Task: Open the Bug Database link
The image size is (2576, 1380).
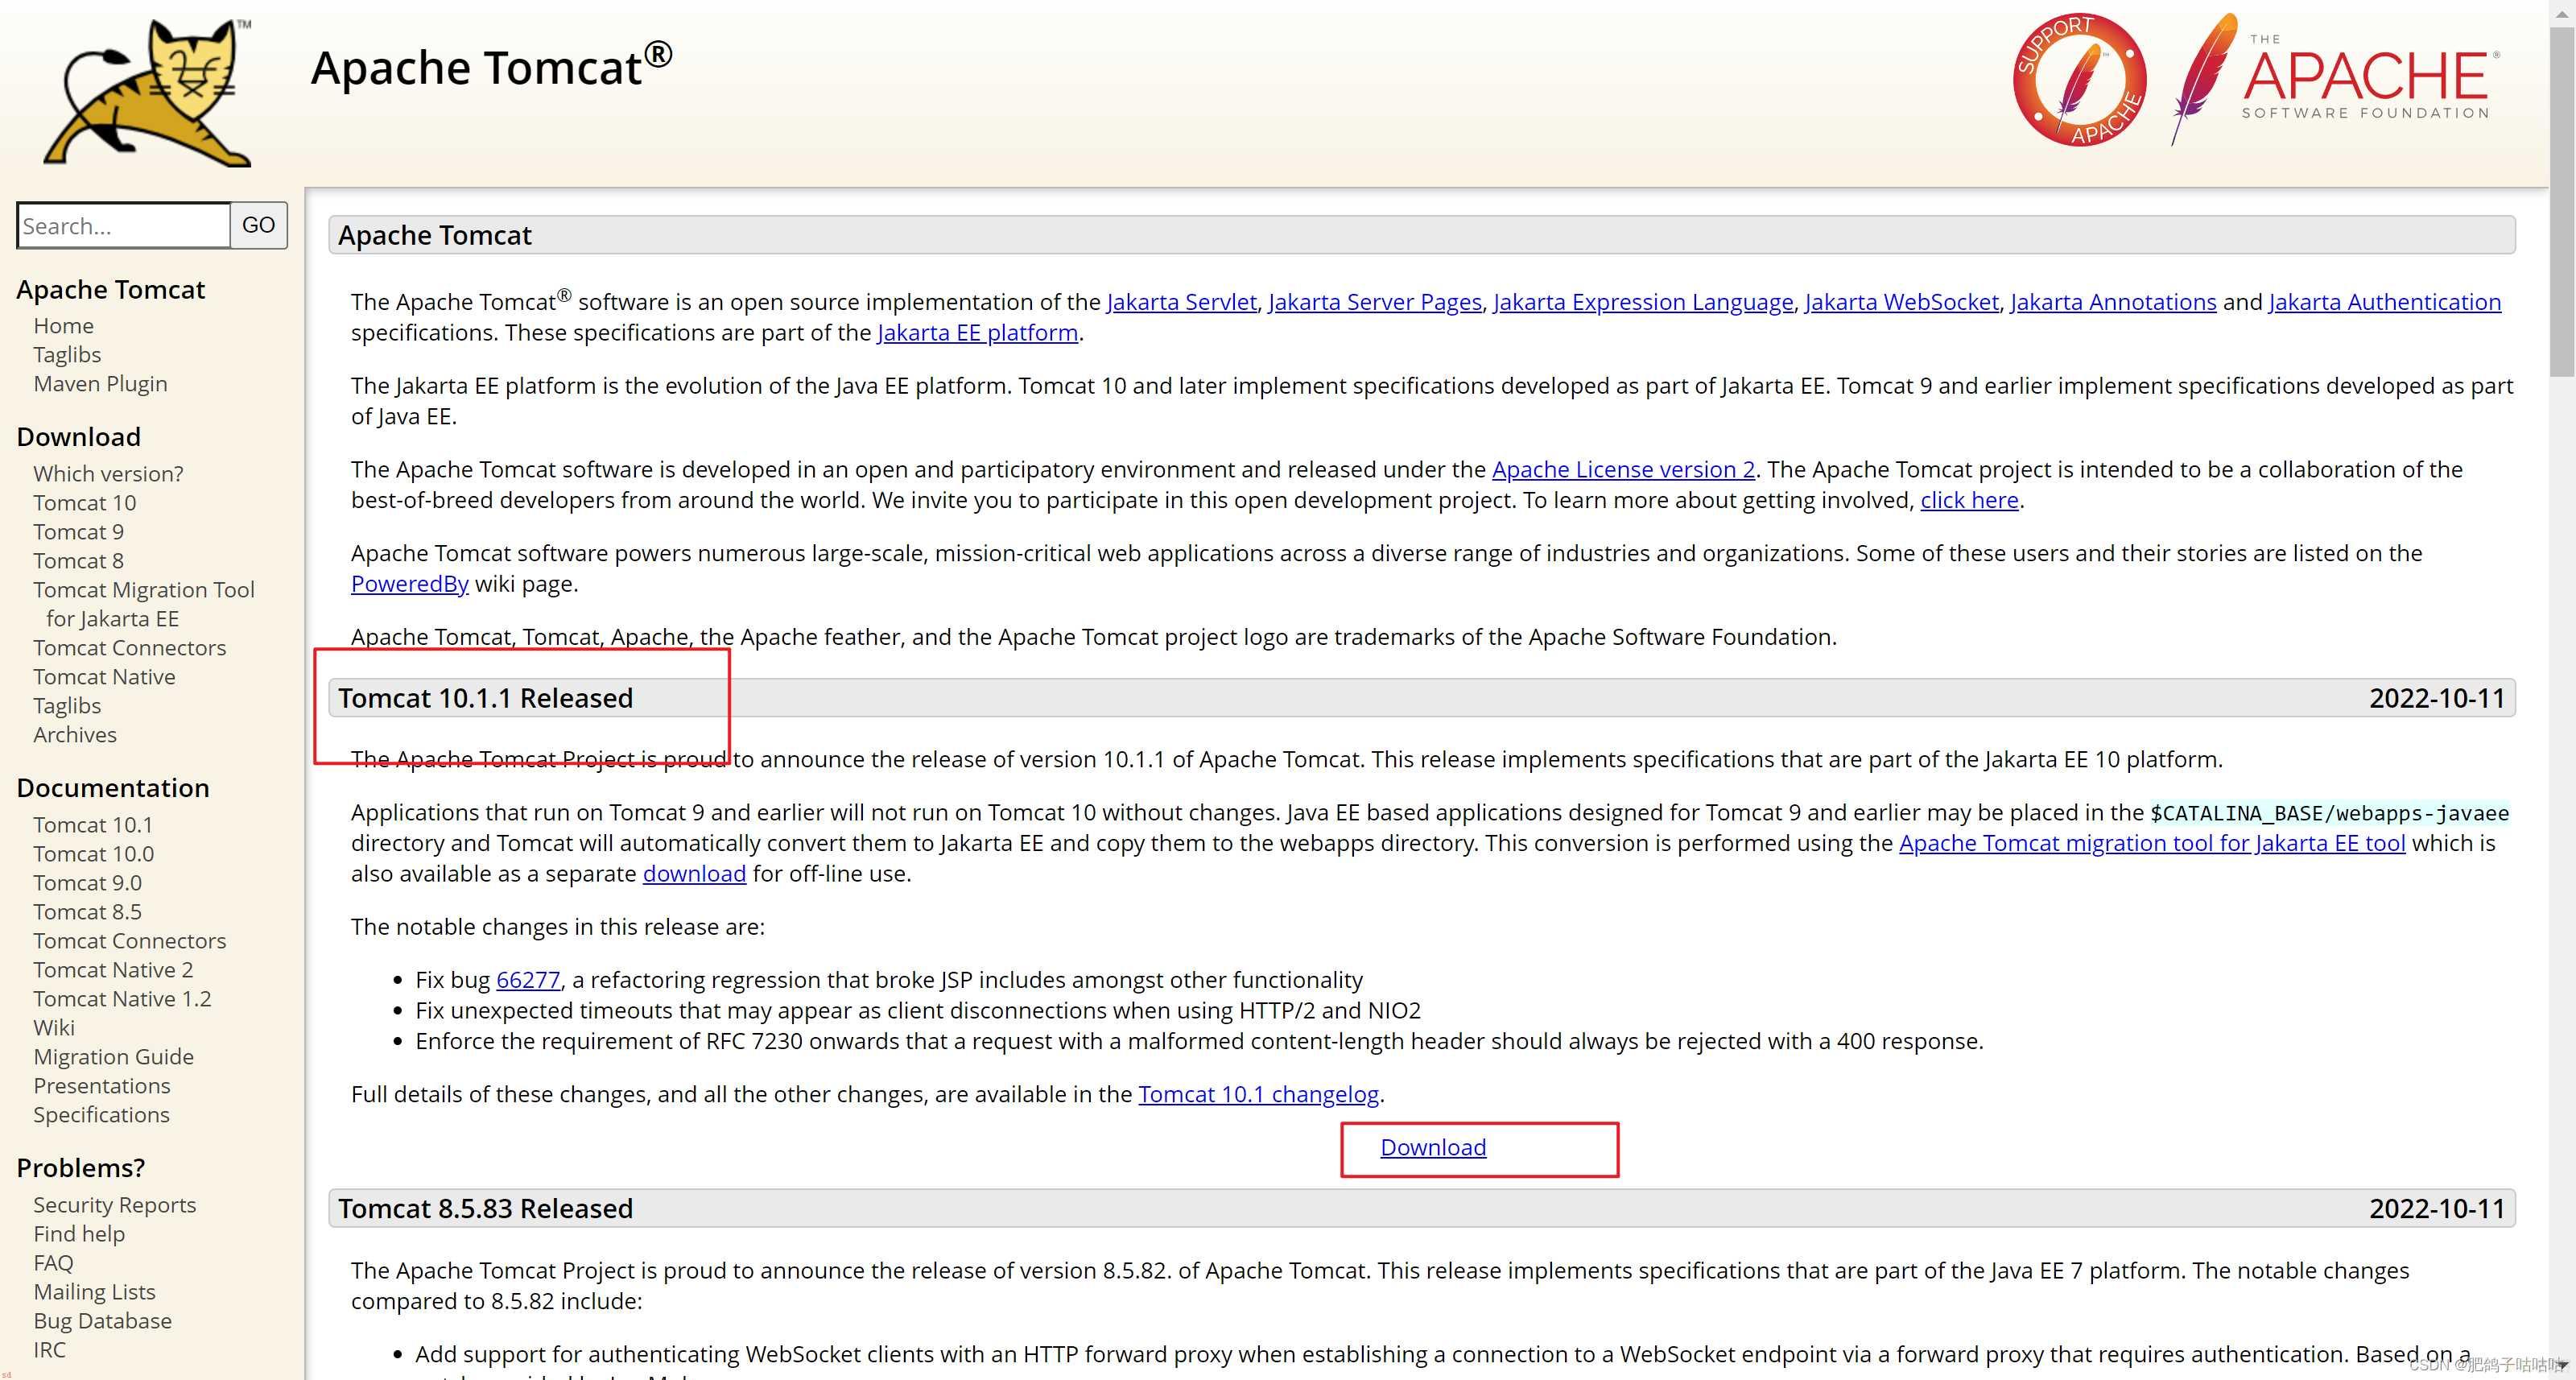Action: (x=102, y=1321)
